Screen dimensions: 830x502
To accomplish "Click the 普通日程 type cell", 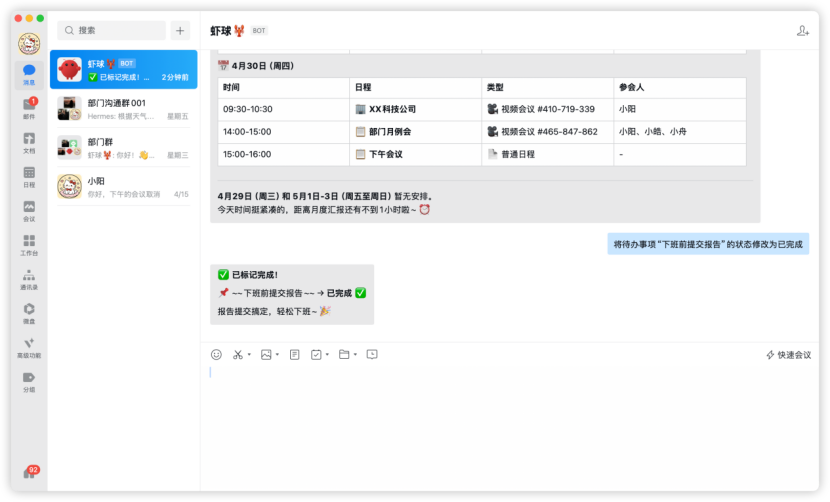I will [x=547, y=154].
